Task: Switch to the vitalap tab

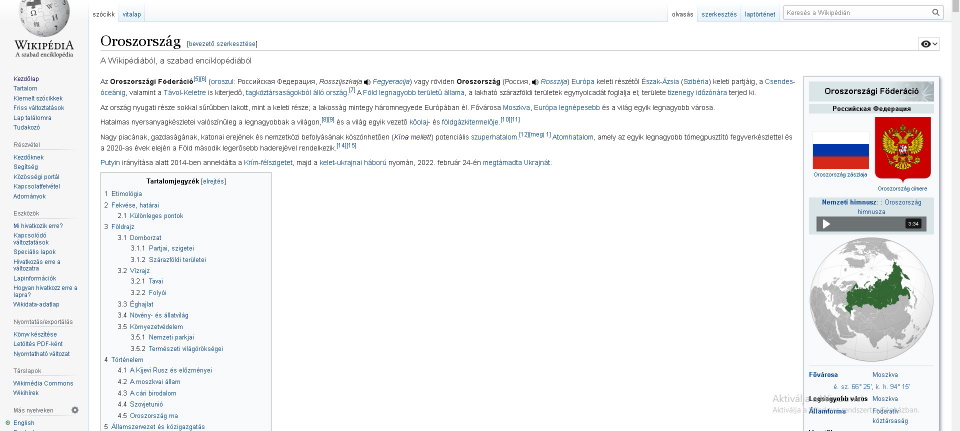Action: pyautogui.click(x=132, y=15)
